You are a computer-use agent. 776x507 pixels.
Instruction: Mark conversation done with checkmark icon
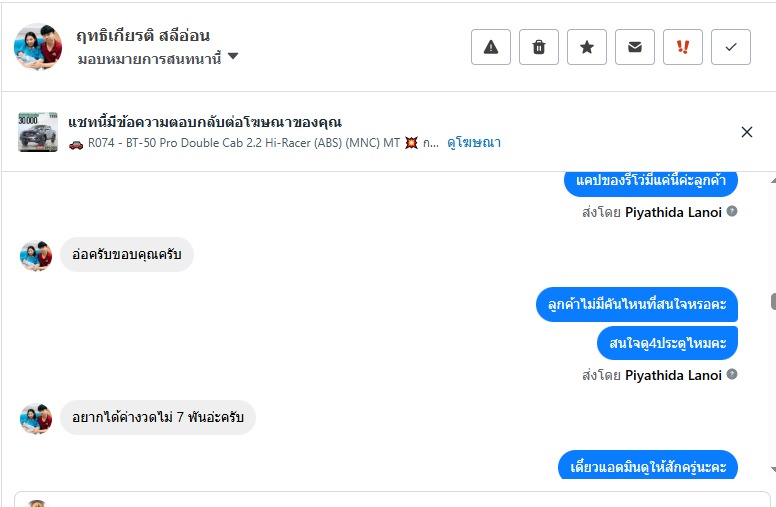click(x=731, y=47)
